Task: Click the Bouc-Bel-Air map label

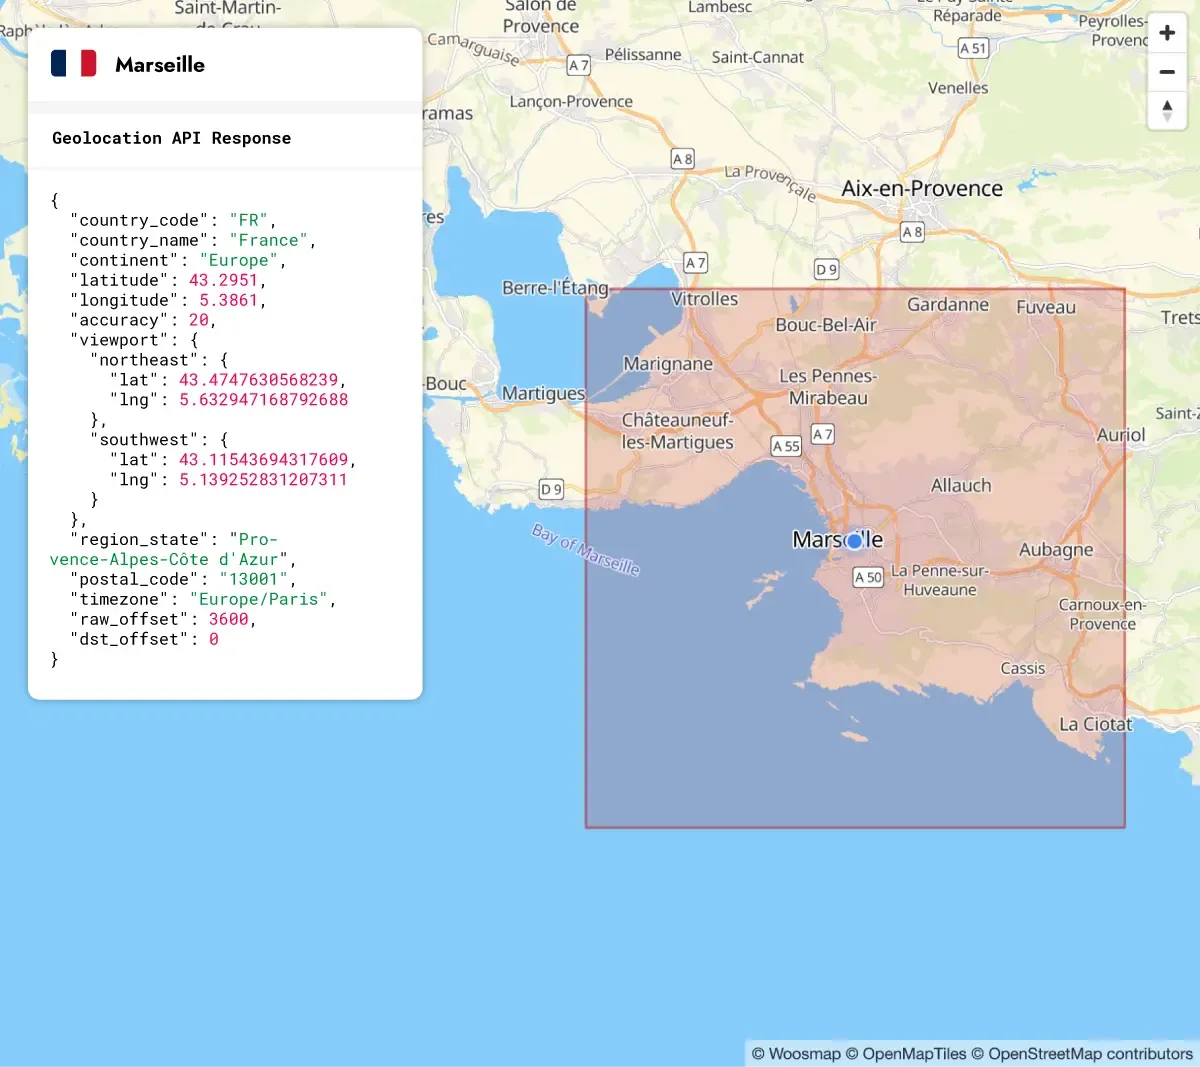Action: (x=826, y=324)
